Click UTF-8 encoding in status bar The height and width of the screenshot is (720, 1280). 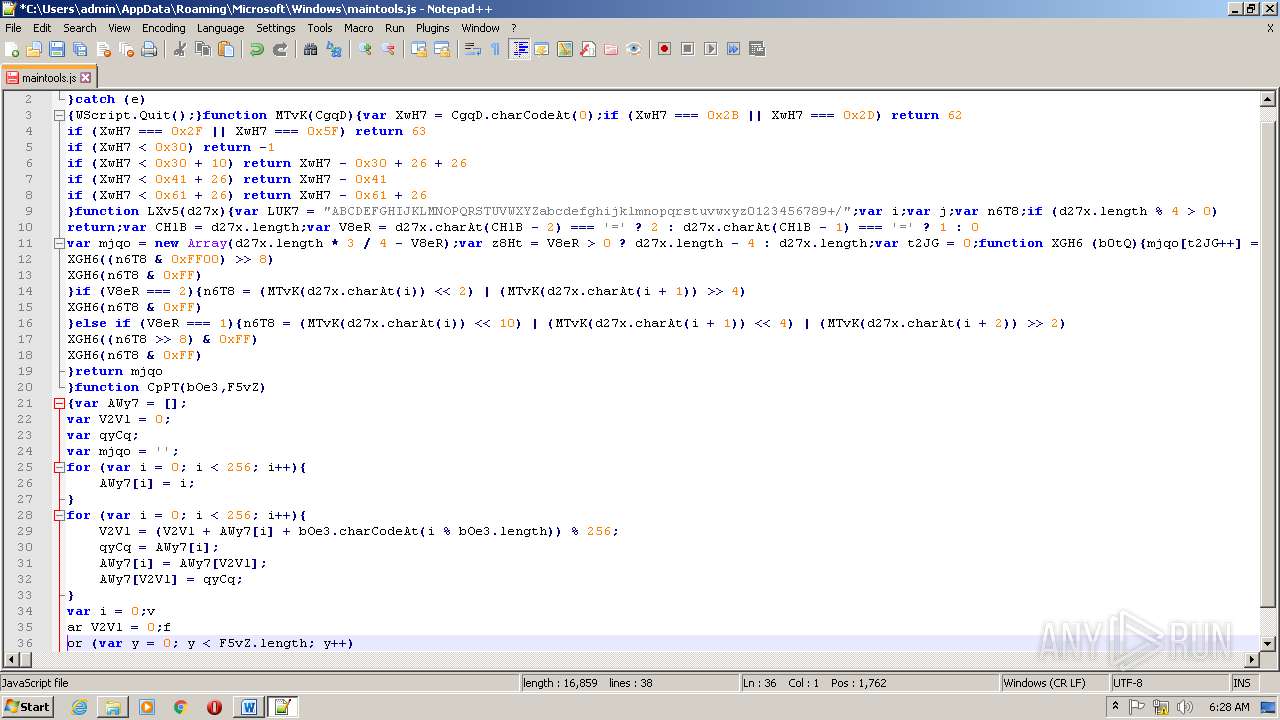[1169, 683]
